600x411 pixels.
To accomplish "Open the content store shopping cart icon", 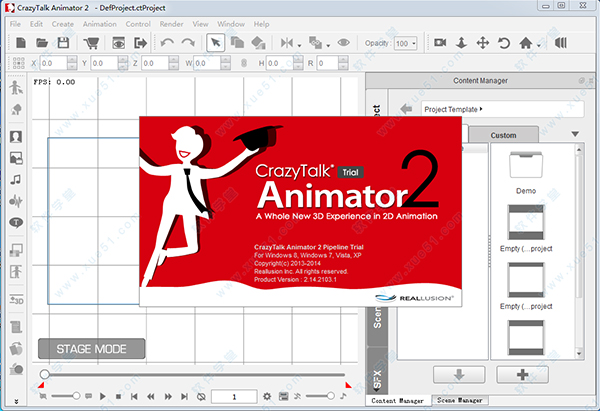I will (91, 43).
